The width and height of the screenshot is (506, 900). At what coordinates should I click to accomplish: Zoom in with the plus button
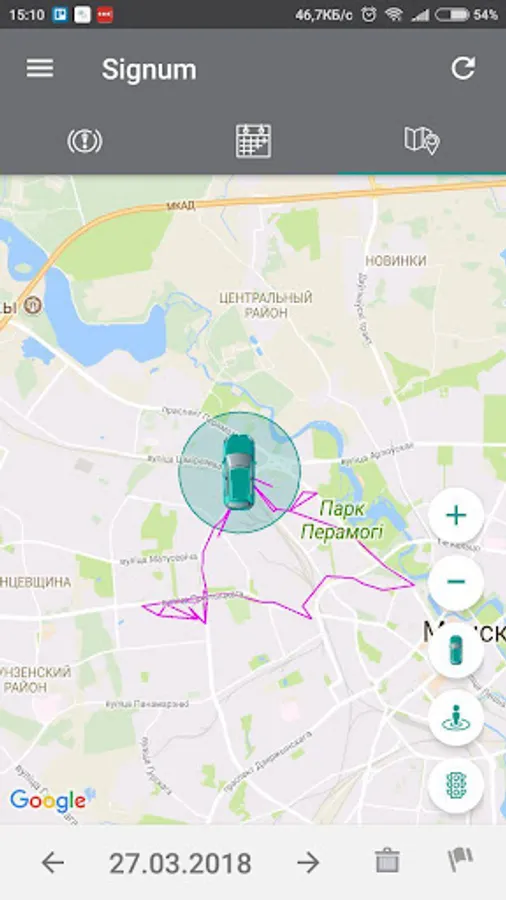[x=456, y=515]
